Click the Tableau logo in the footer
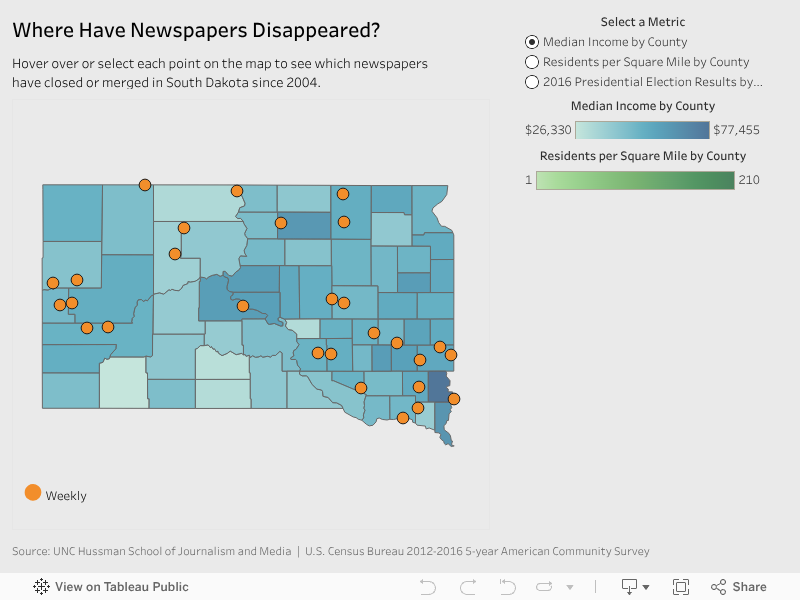800x600 pixels. click(39, 587)
